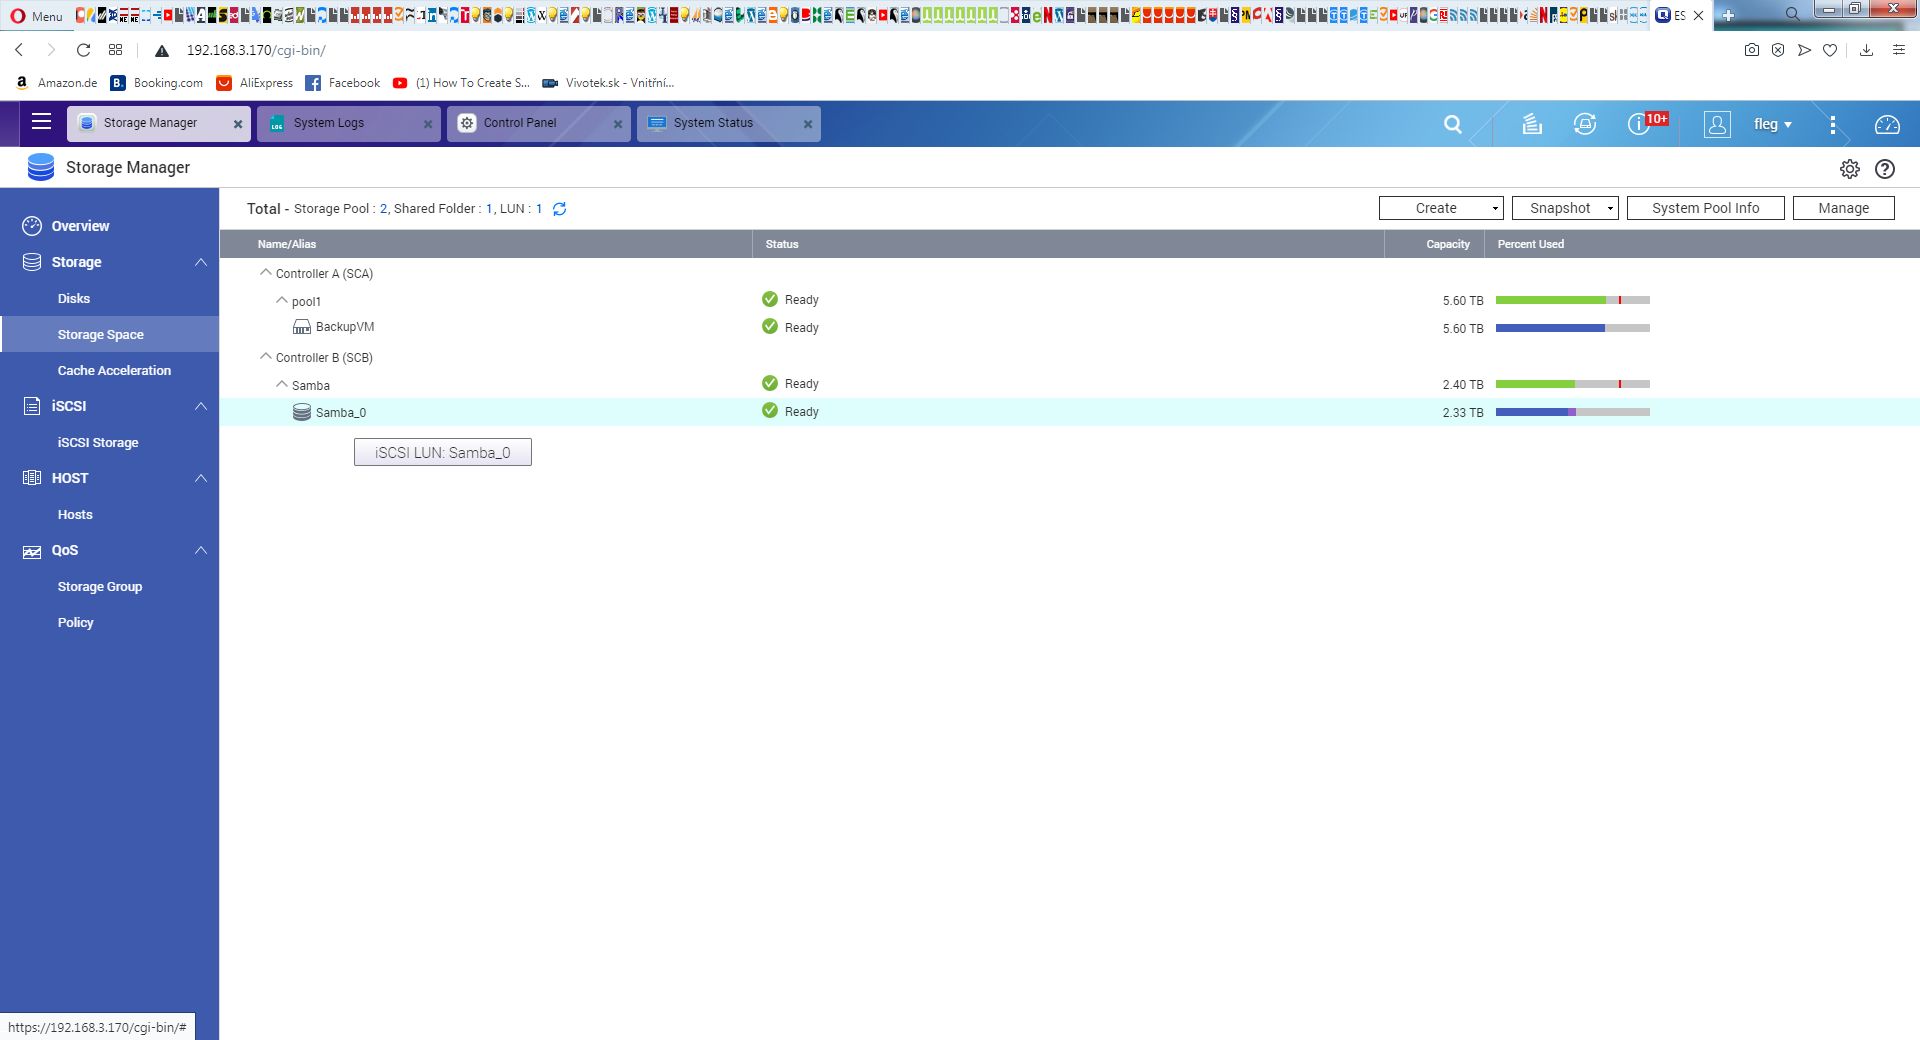Collapse the Storage sidebar section chevron

[201, 262]
